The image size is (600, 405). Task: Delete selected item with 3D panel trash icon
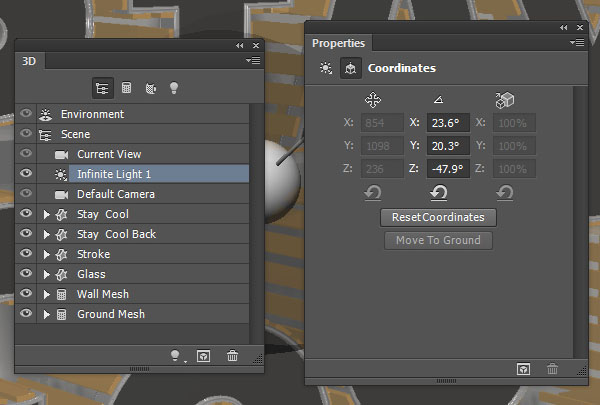tap(232, 355)
